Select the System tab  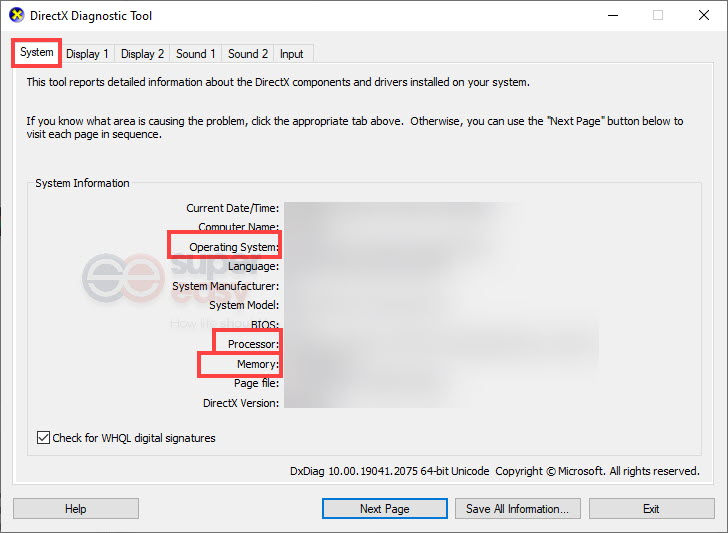37,52
